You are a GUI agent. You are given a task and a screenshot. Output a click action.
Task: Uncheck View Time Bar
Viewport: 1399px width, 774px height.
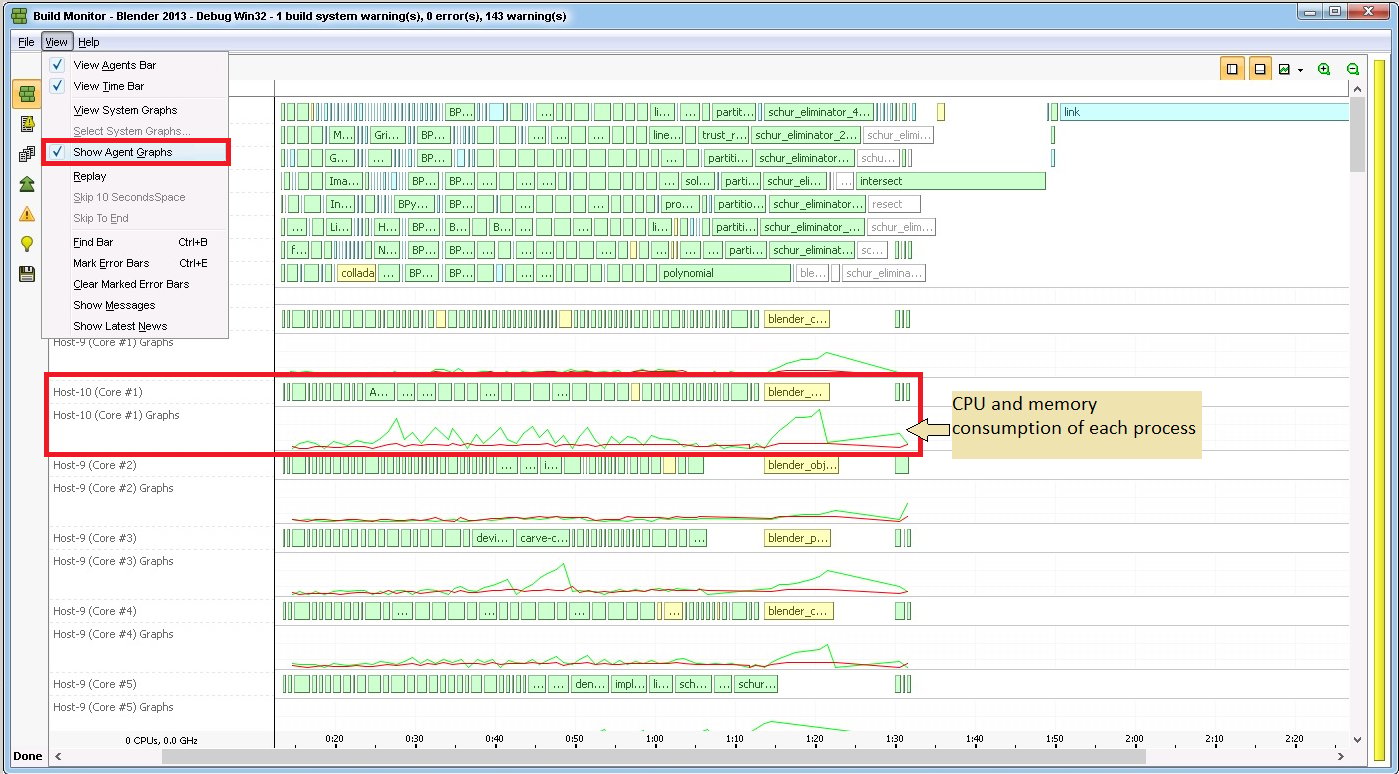[135, 86]
